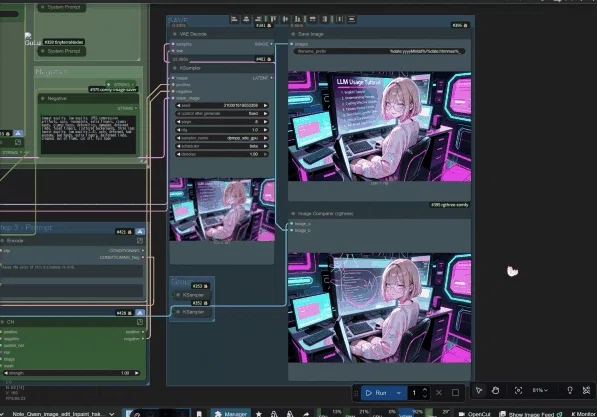Screen dimensions: 597x417
Task: Open the Run button dropdown arrow
Action: (399, 393)
